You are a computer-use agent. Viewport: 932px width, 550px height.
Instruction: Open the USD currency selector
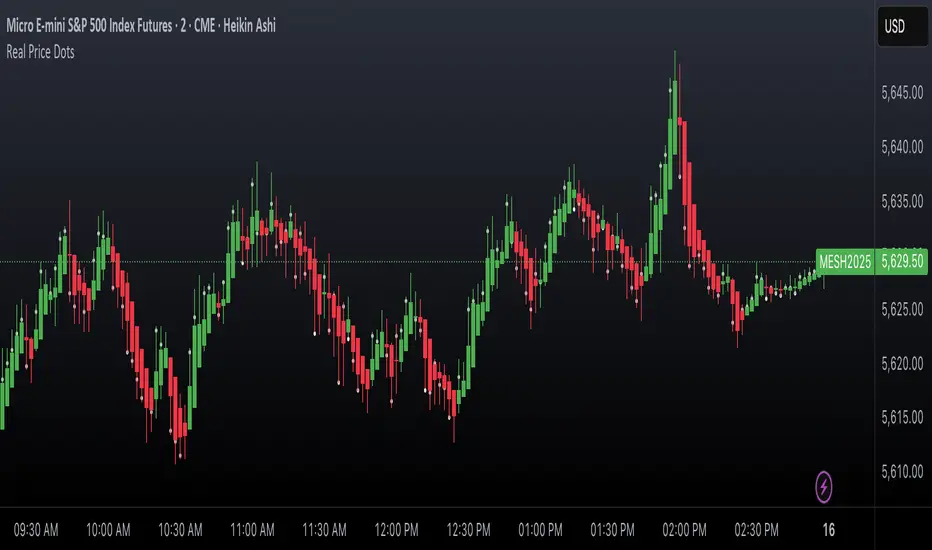point(903,26)
